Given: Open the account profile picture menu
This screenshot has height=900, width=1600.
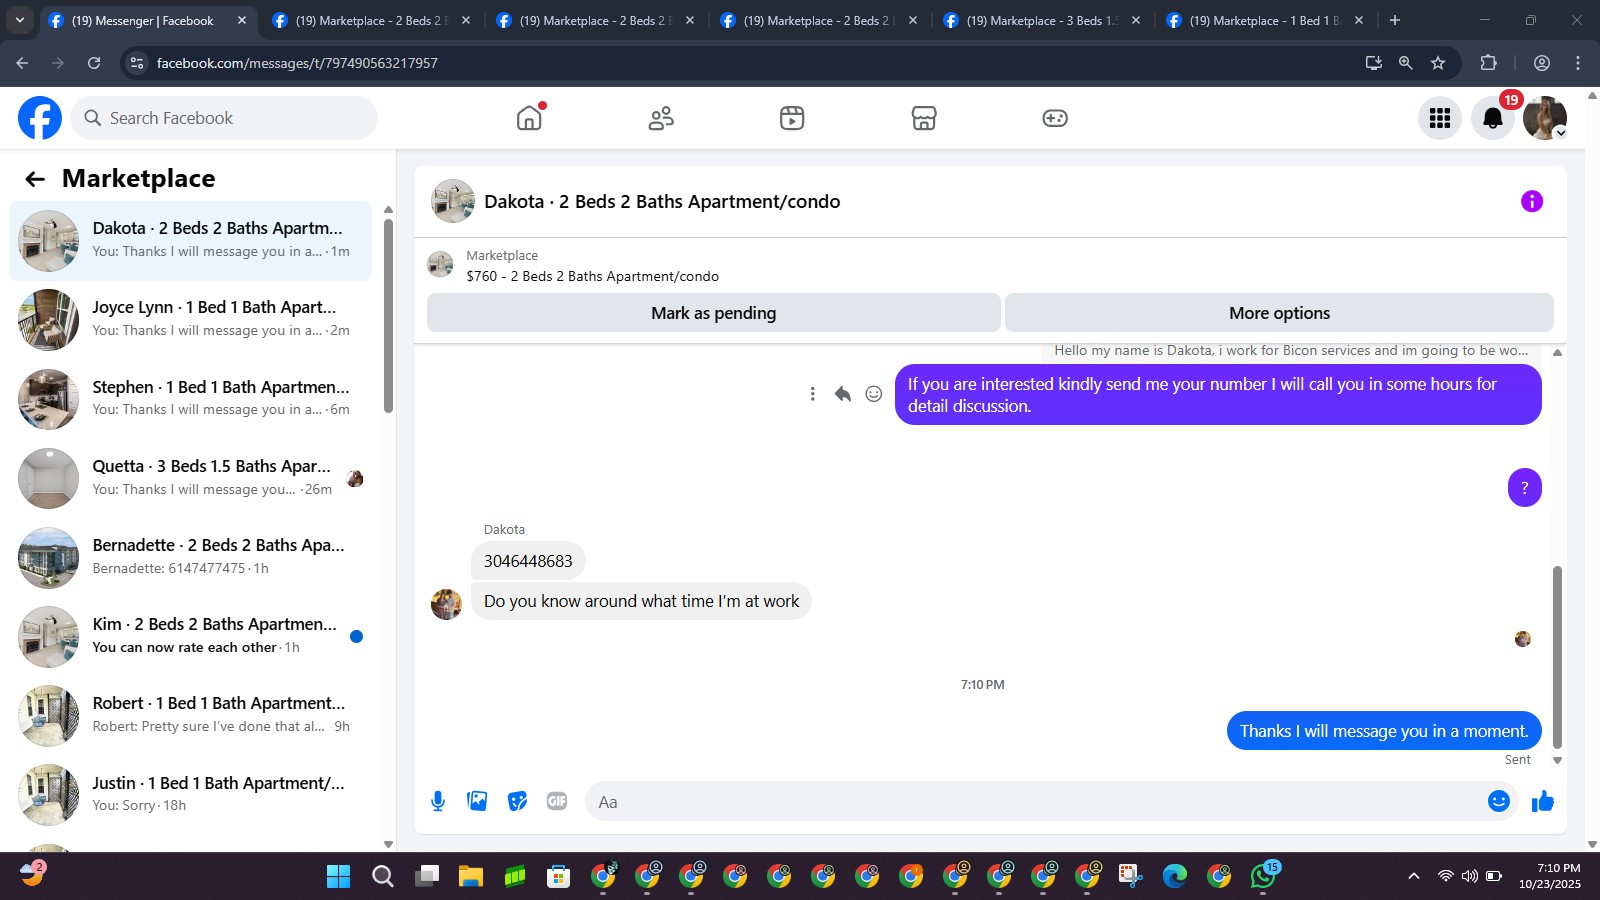Looking at the screenshot, I should coord(1545,118).
